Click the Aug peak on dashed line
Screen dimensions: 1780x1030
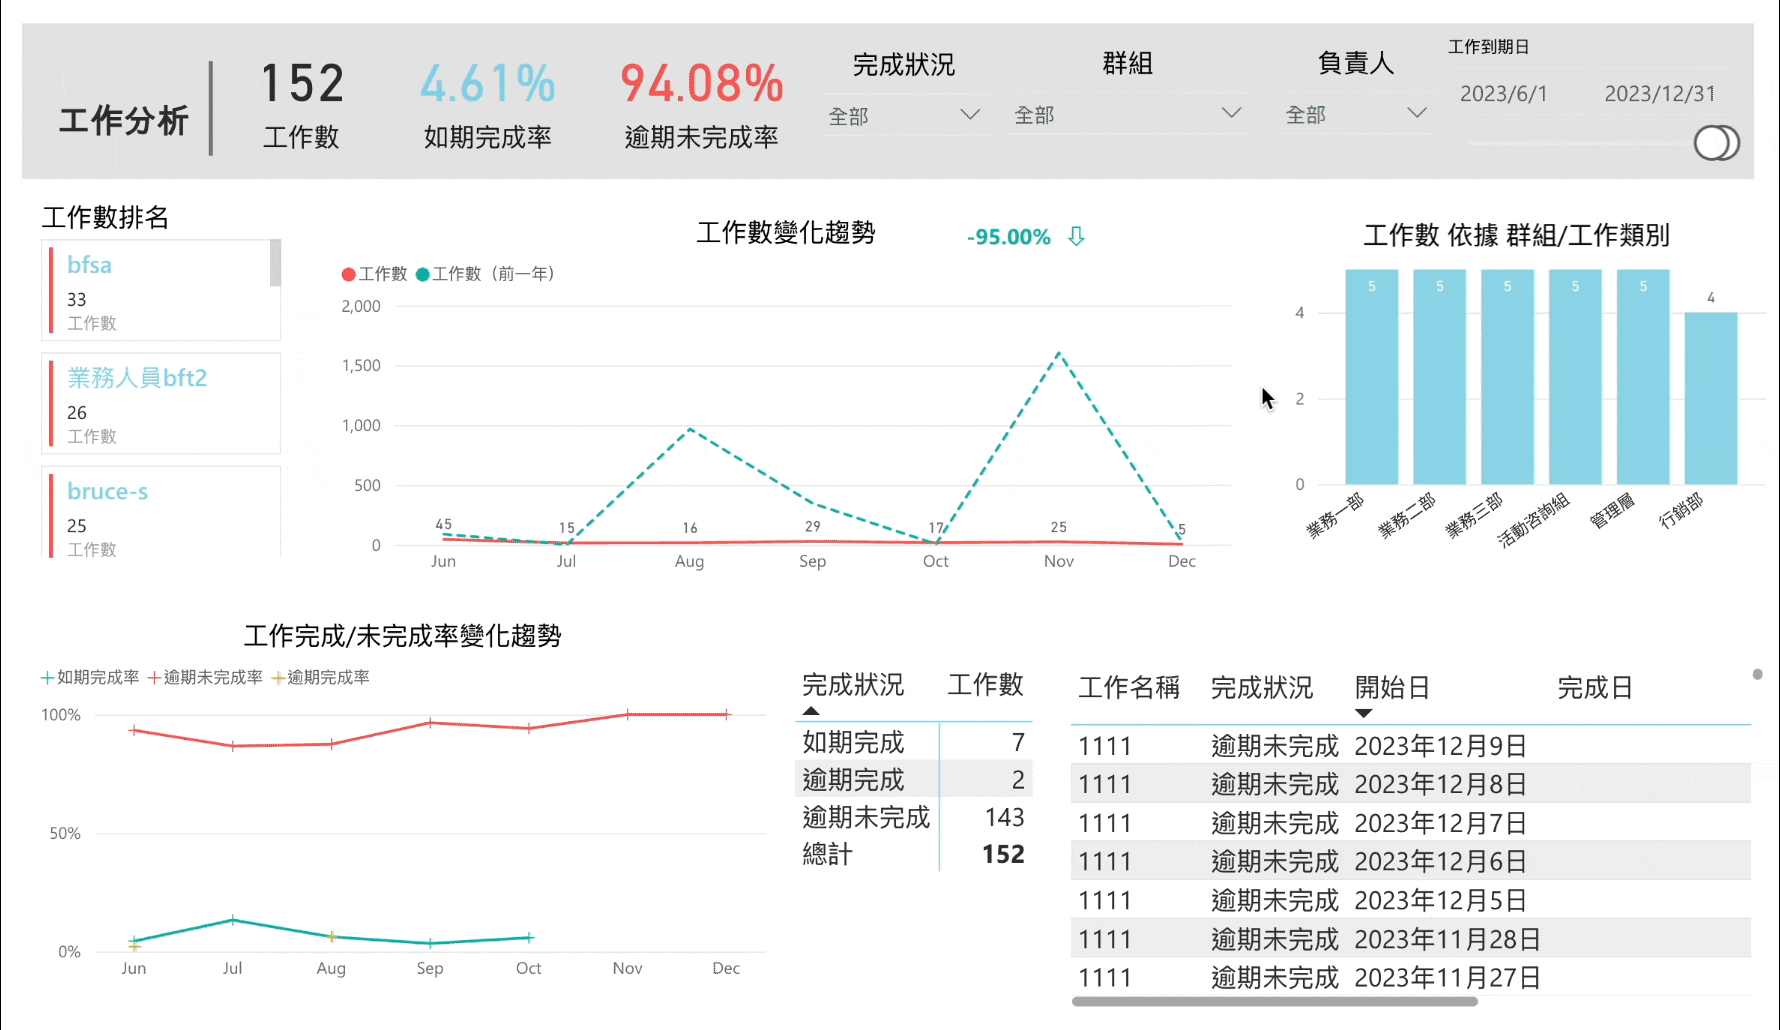point(690,429)
